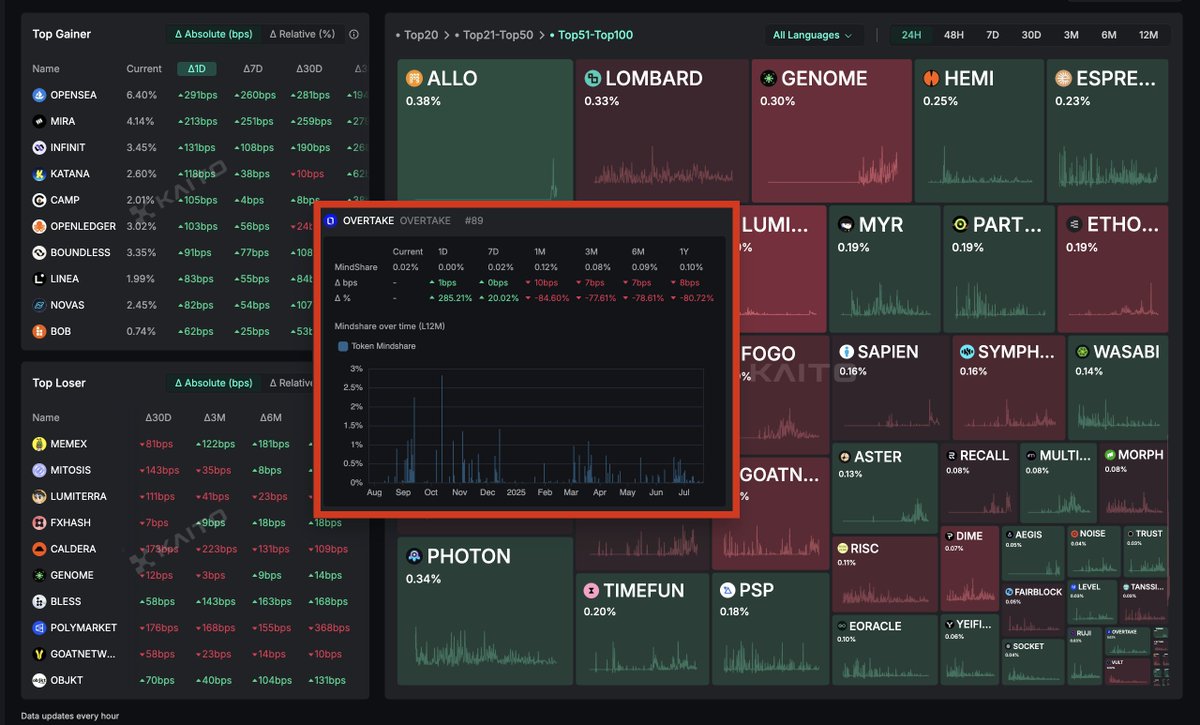Click the LINEA token icon
This screenshot has width=1200, height=725.
tap(39, 278)
